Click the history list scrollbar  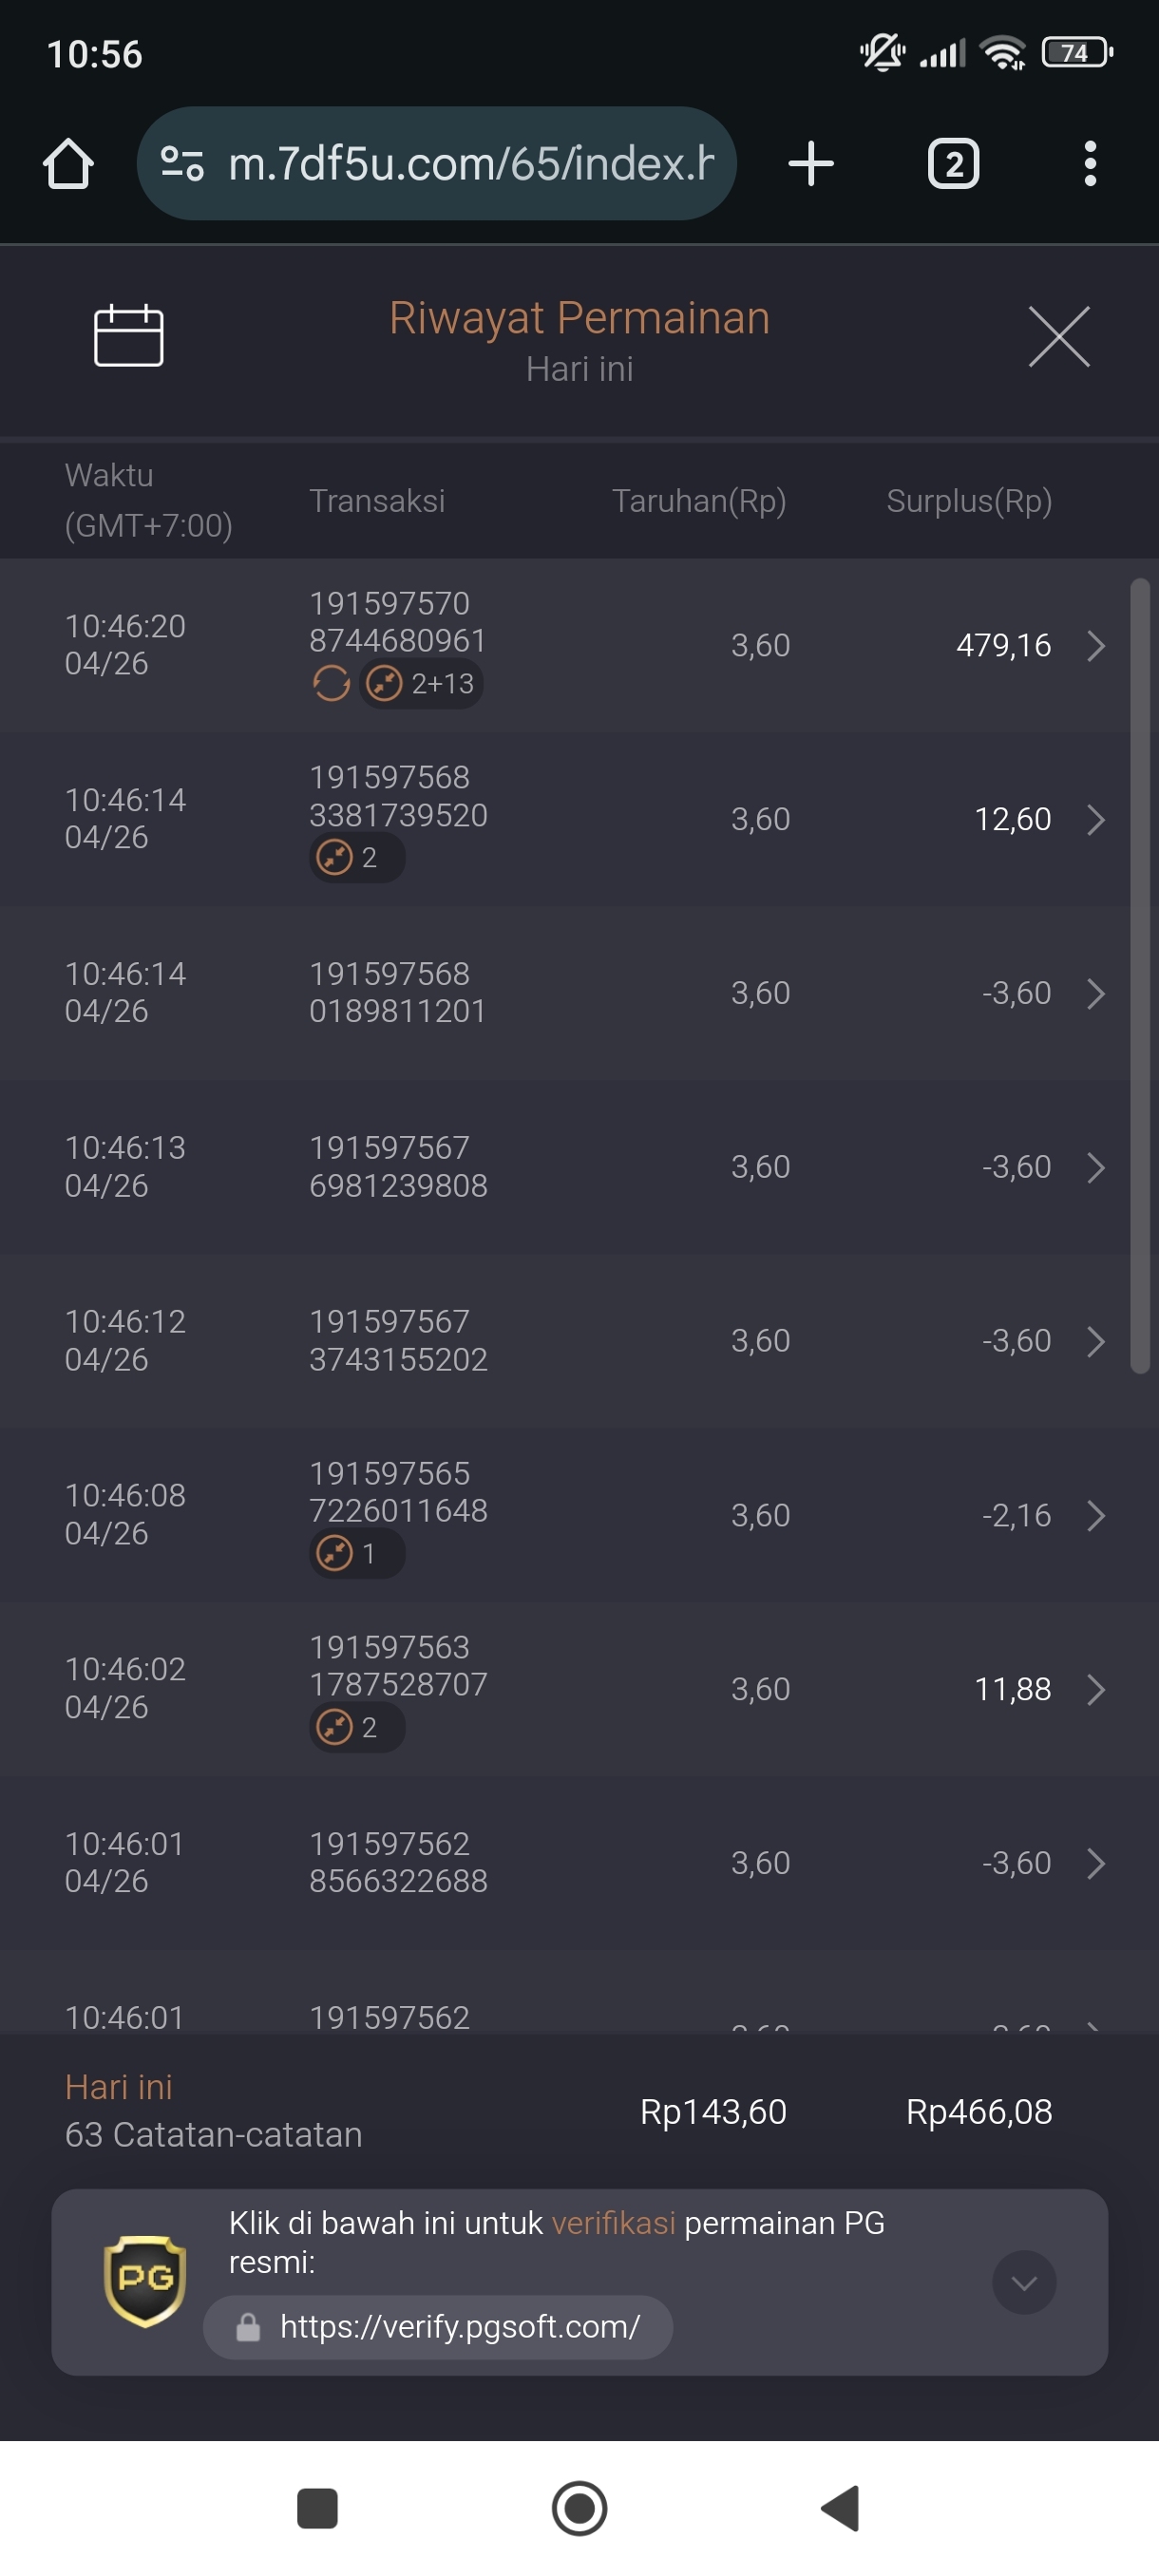pyautogui.click(x=1139, y=975)
